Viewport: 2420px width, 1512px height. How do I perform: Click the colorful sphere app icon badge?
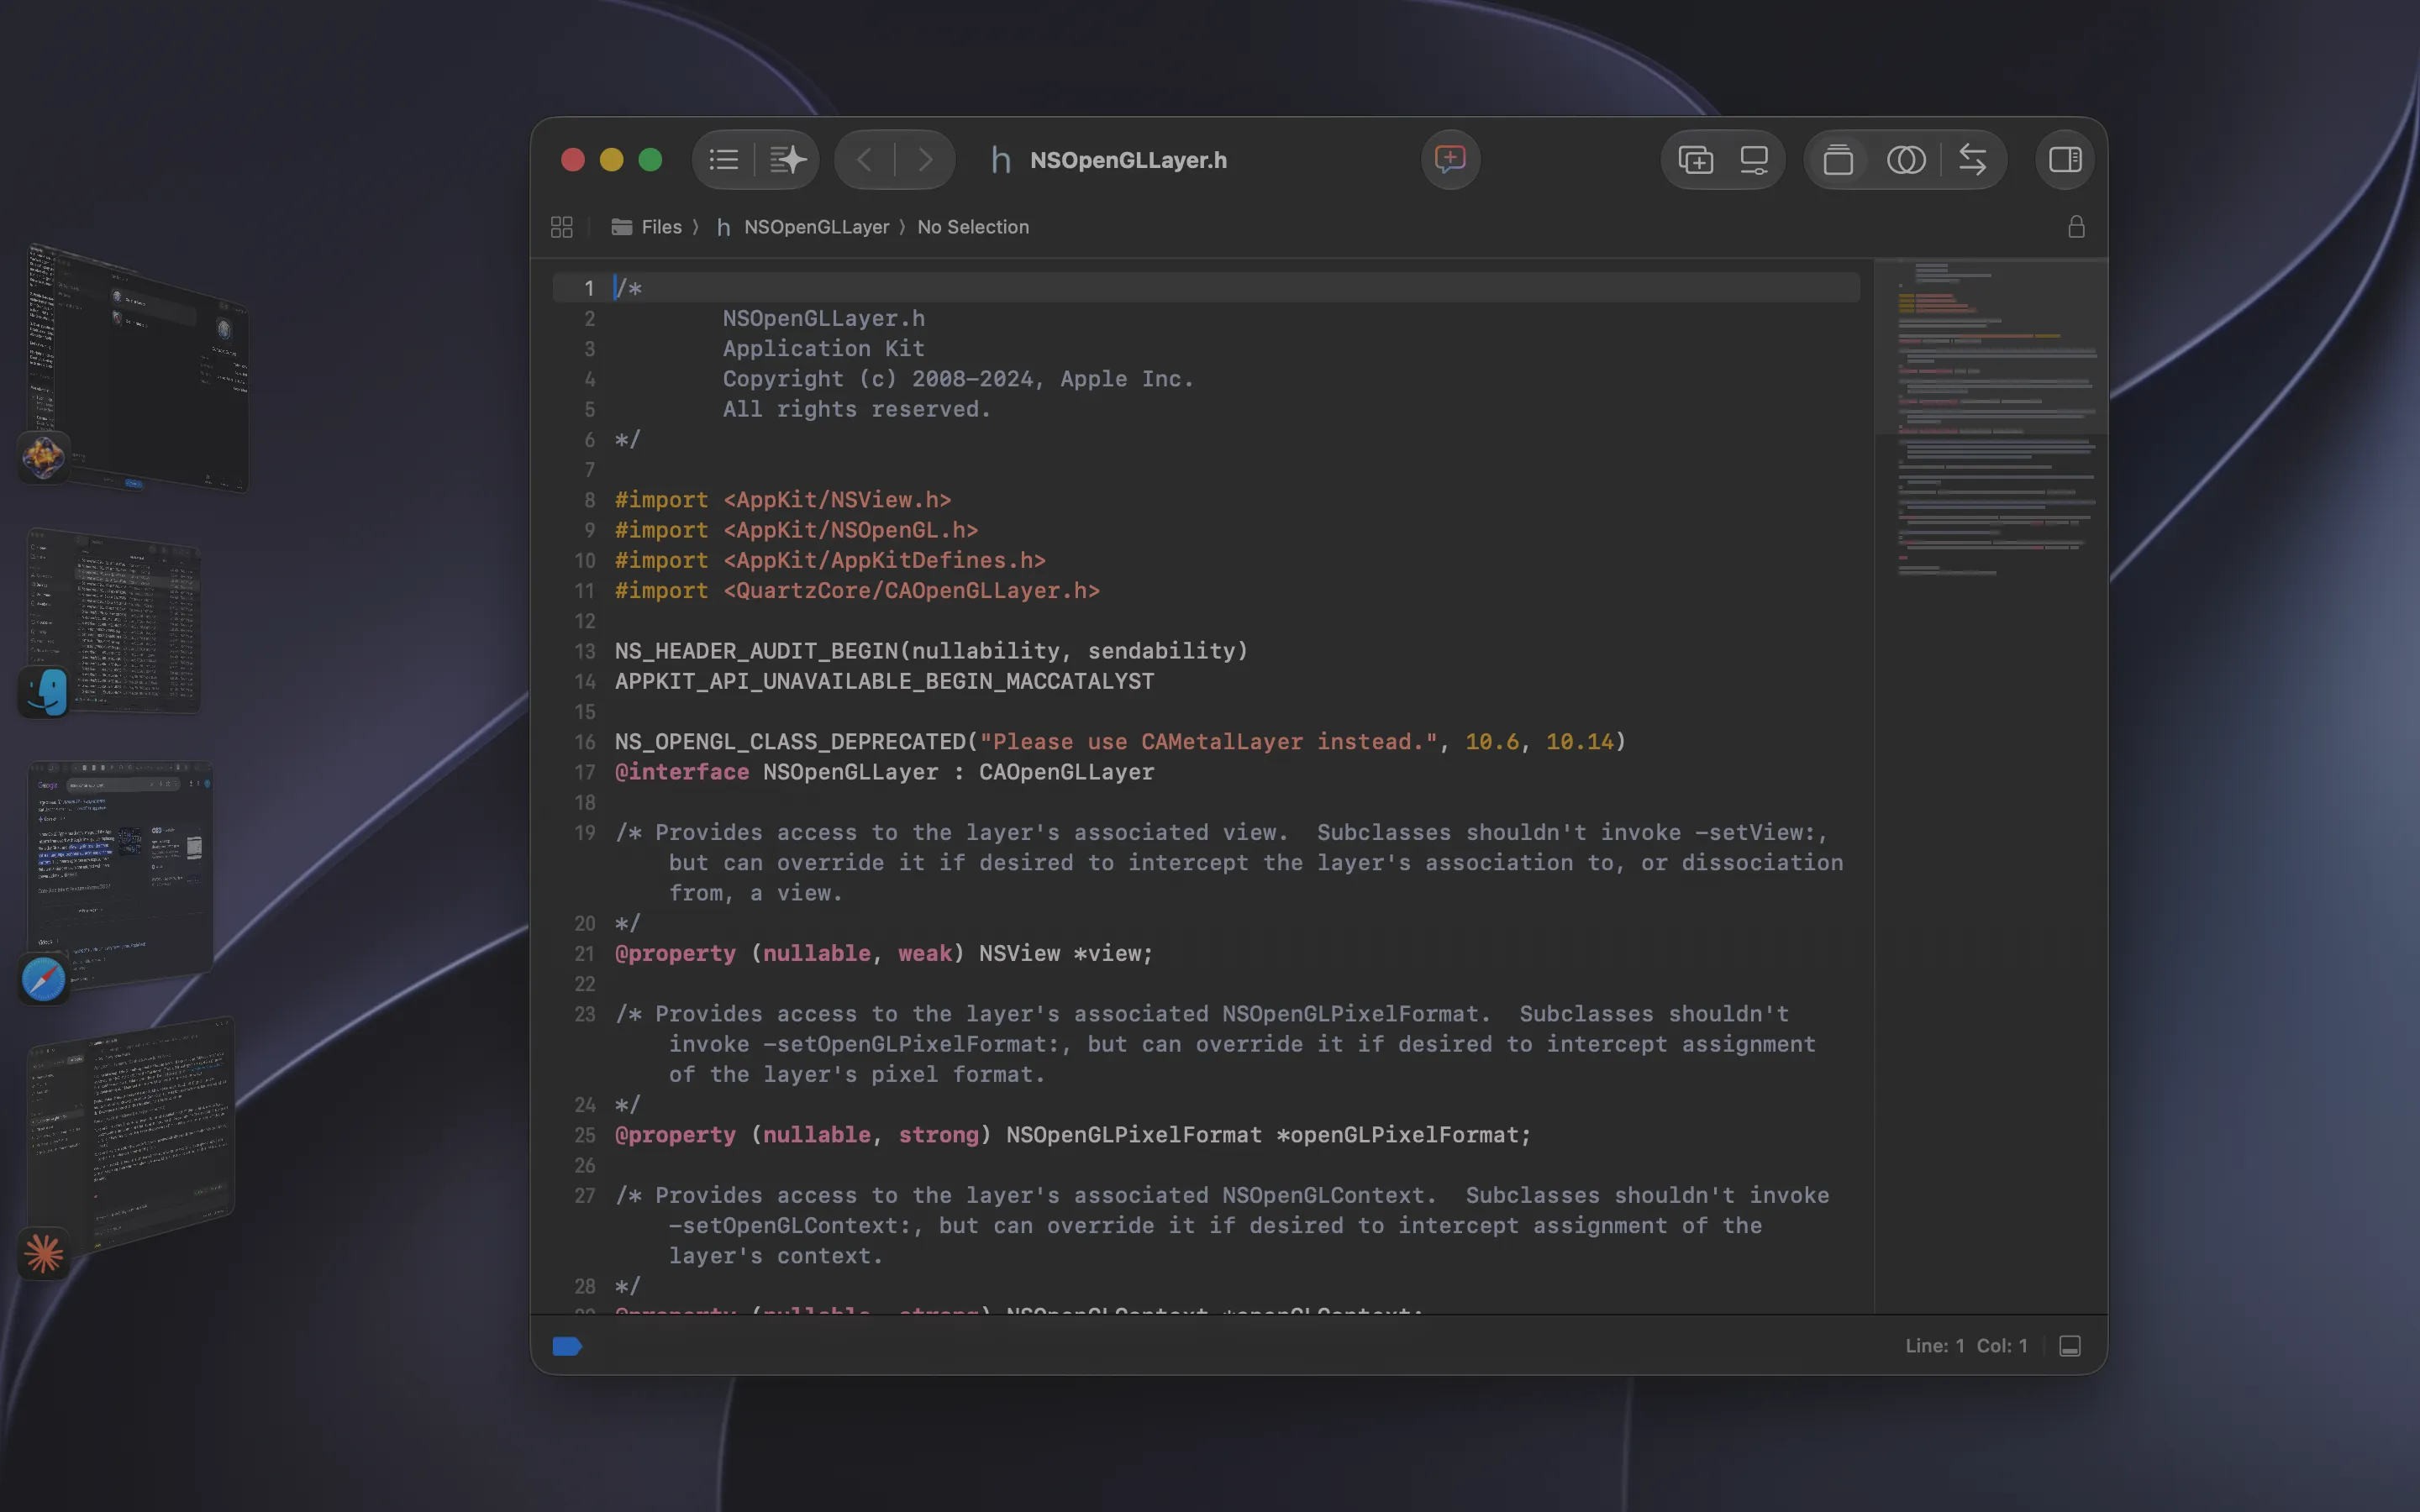pyautogui.click(x=44, y=457)
